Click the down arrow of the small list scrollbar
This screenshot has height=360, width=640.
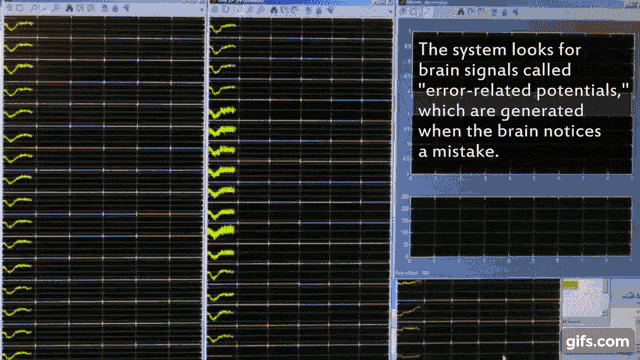pos(605,313)
